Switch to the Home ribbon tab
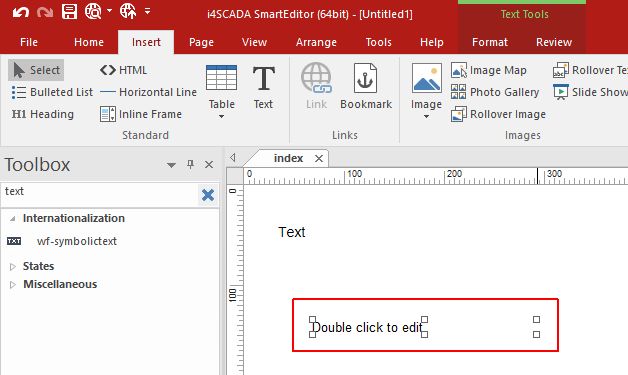628x375 pixels. (x=89, y=42)
